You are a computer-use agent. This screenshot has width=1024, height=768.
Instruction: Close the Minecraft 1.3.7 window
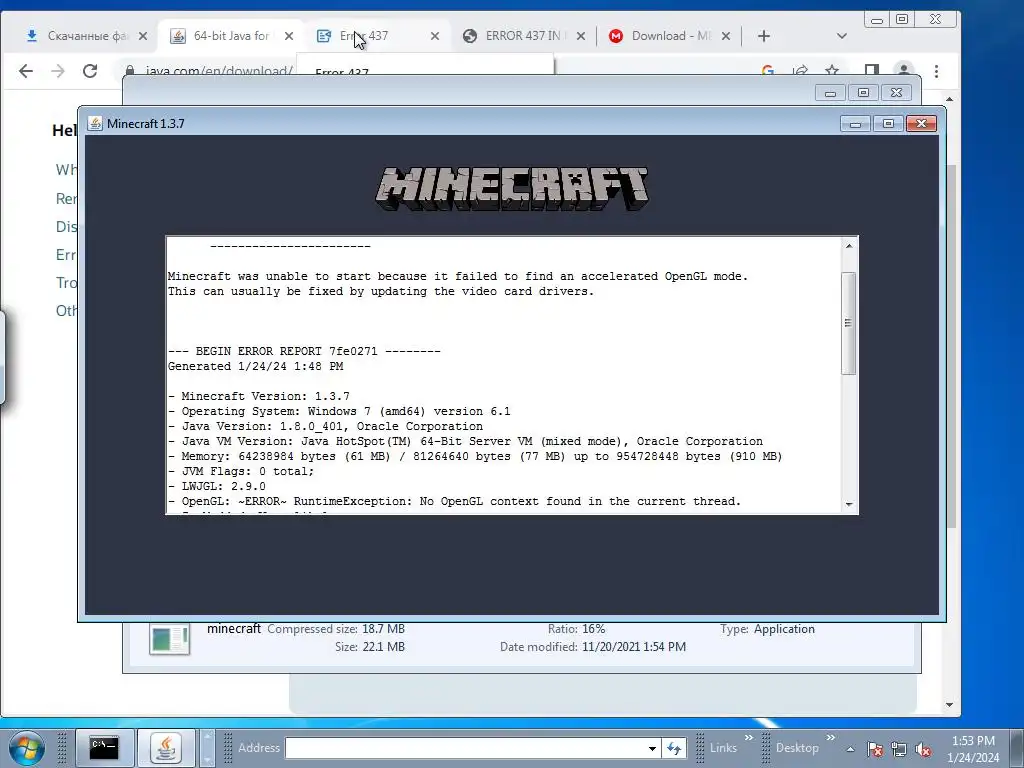pyautogui.click(x=921, y=123)
